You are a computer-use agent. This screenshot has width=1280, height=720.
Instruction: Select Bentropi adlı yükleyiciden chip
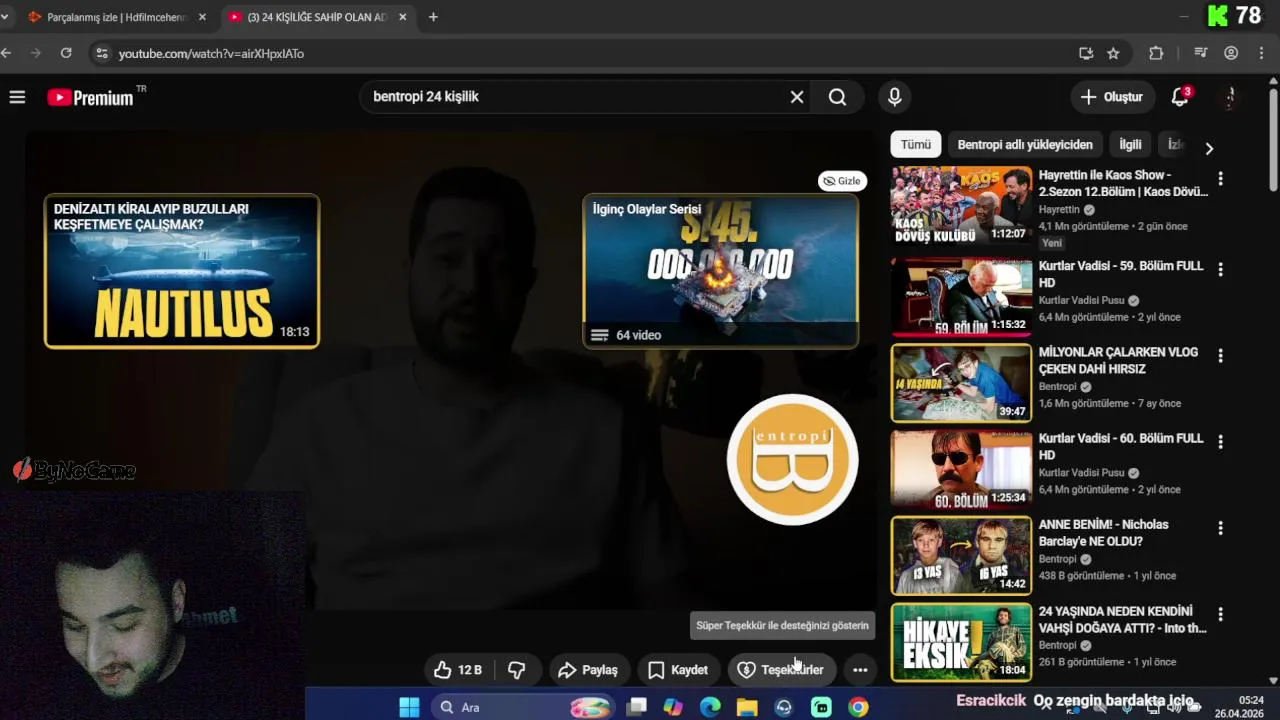[x=1025, y=144]
